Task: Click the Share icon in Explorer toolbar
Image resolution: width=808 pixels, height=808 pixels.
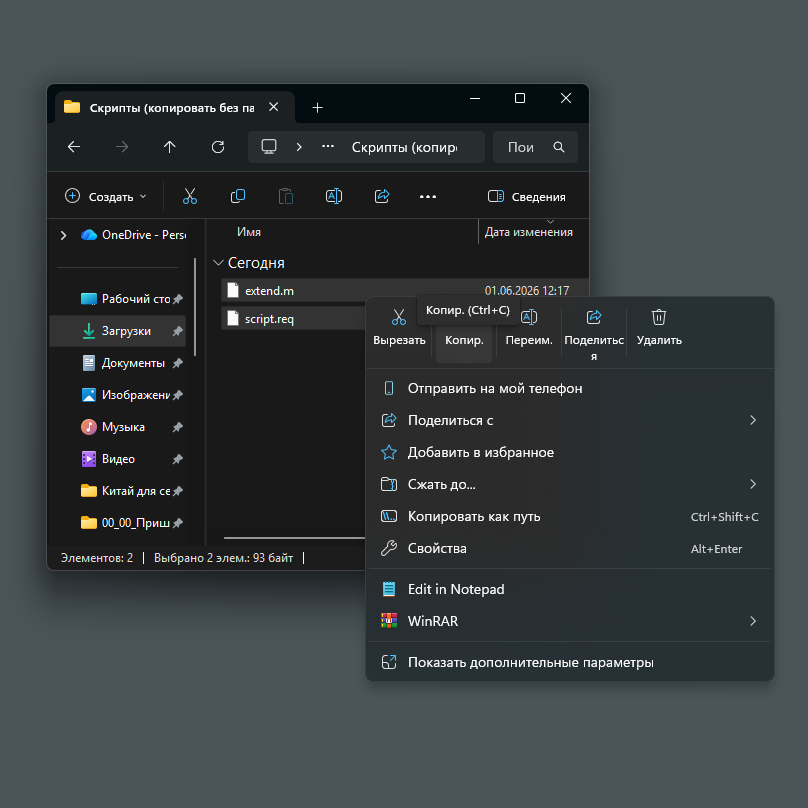Action: coord(382,196)
